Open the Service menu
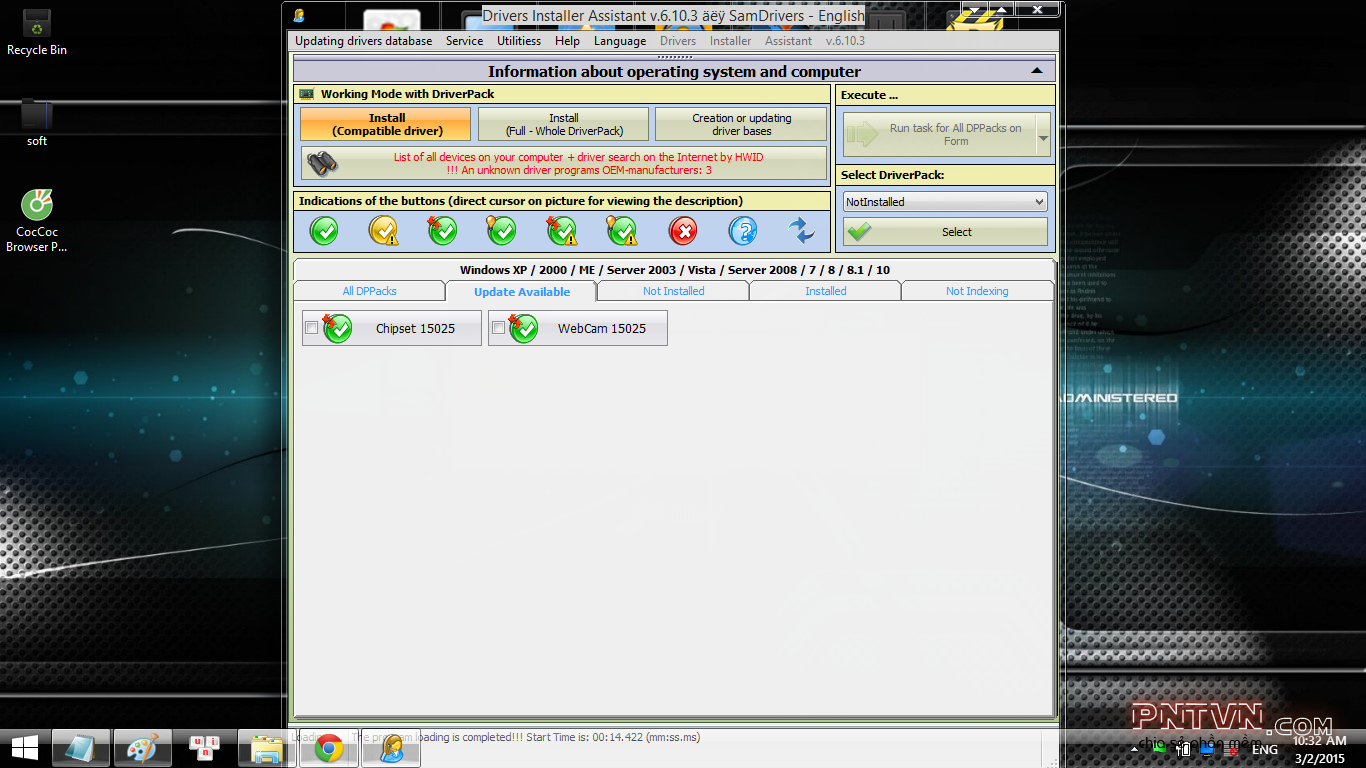The height and width of the screenshot is (768, 1366). pyautogui.click(x=464, y=41)
